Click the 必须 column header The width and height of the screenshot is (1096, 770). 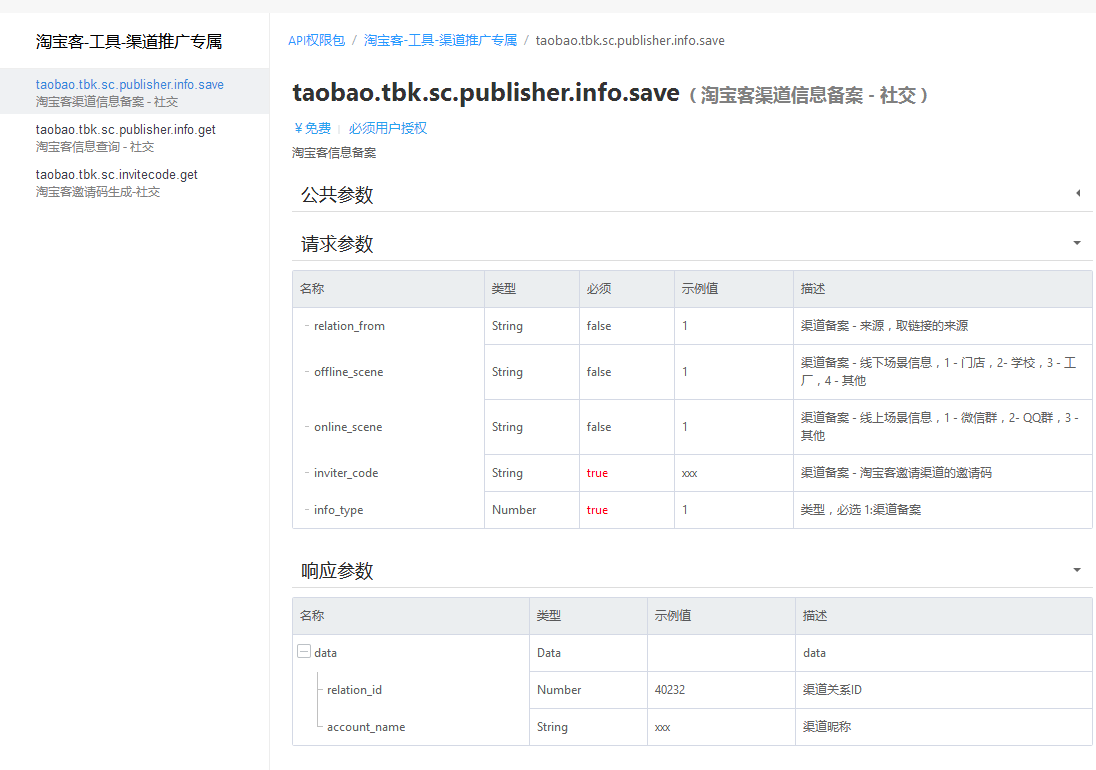point(599,289)
